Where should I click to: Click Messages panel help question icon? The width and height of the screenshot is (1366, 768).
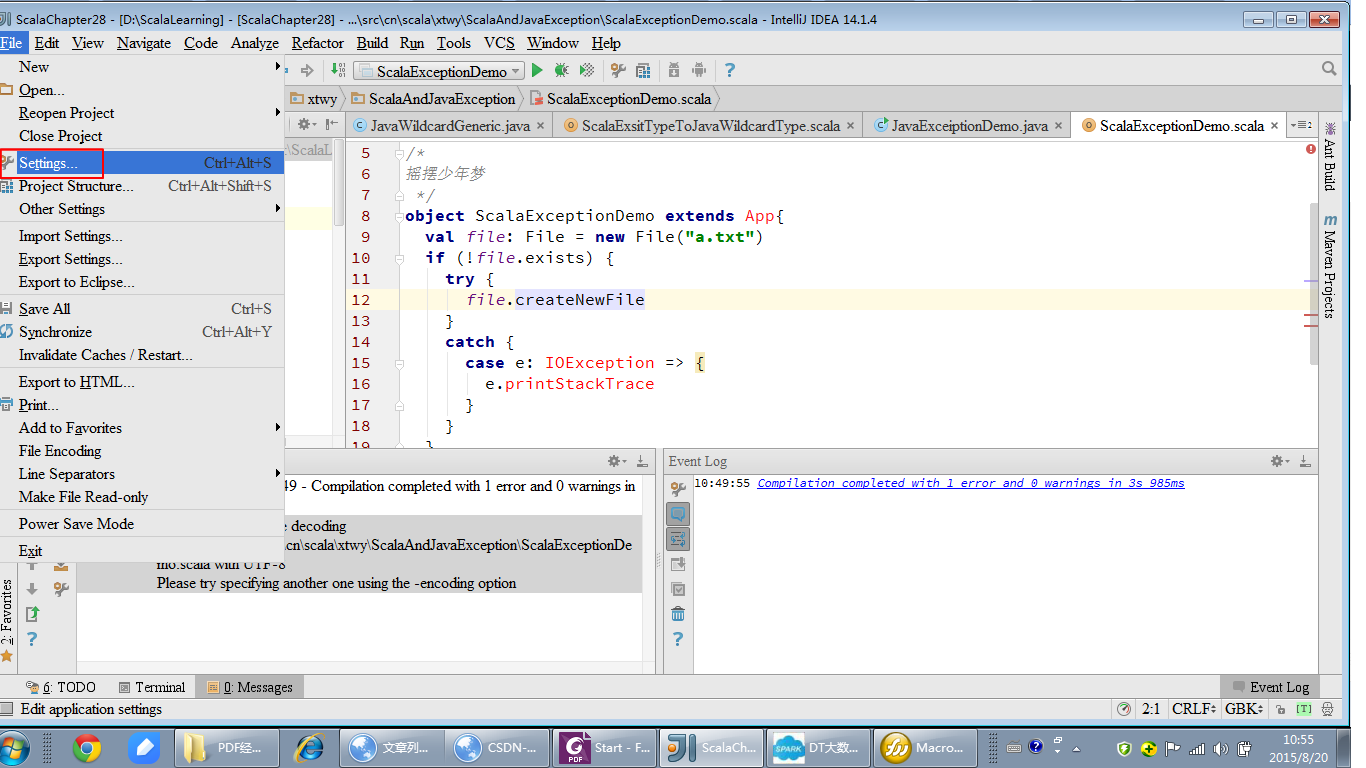click(x=33, y=639)
